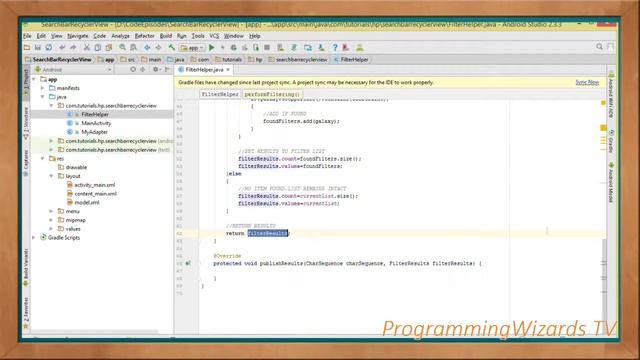640x360 pixels.
Task: Click the performFiltering() breadcrumb
Action: [x=272, y=94]
